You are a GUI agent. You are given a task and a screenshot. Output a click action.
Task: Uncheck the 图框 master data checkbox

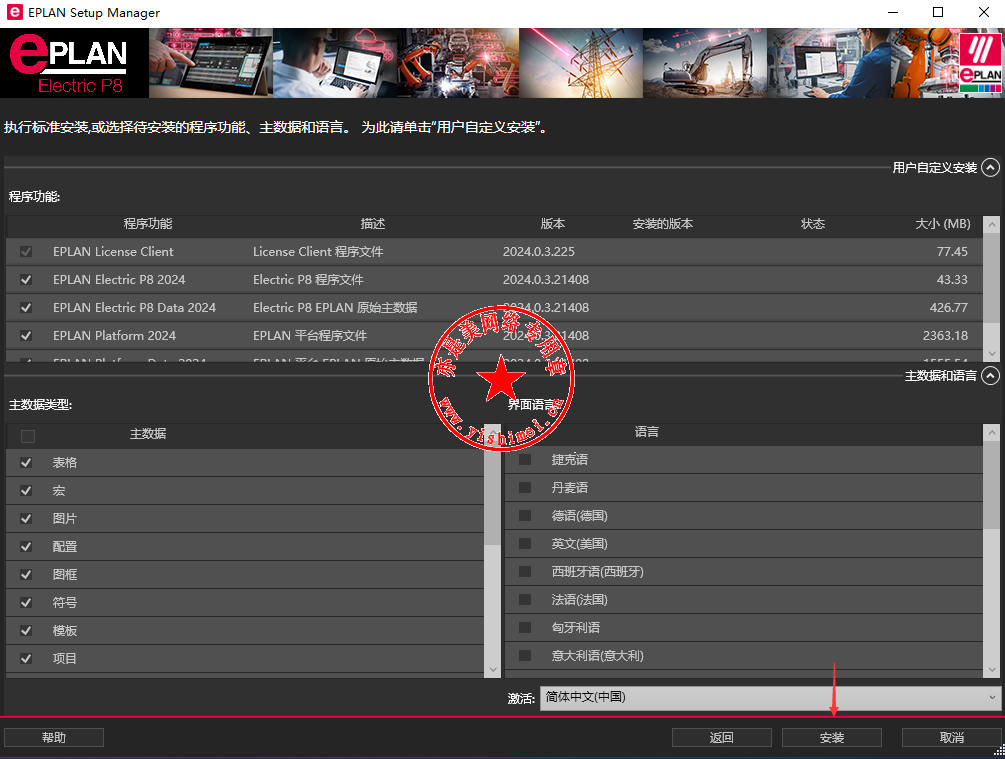(26, 574)
